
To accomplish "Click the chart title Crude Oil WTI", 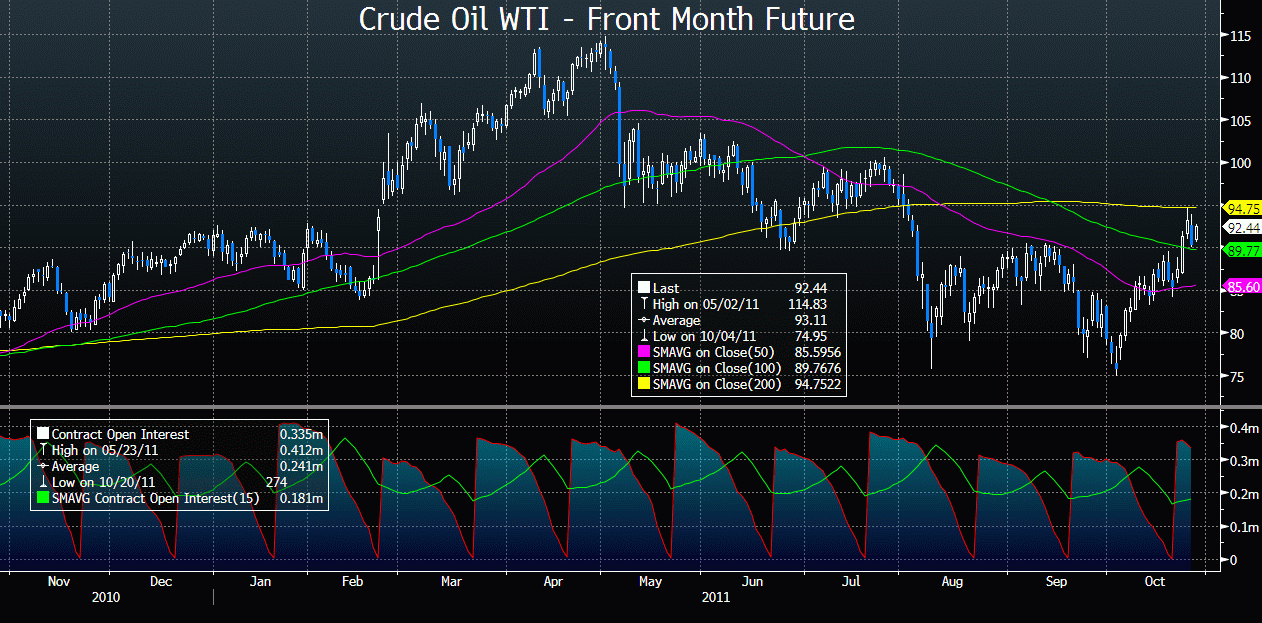I will [x=607, y=18].
